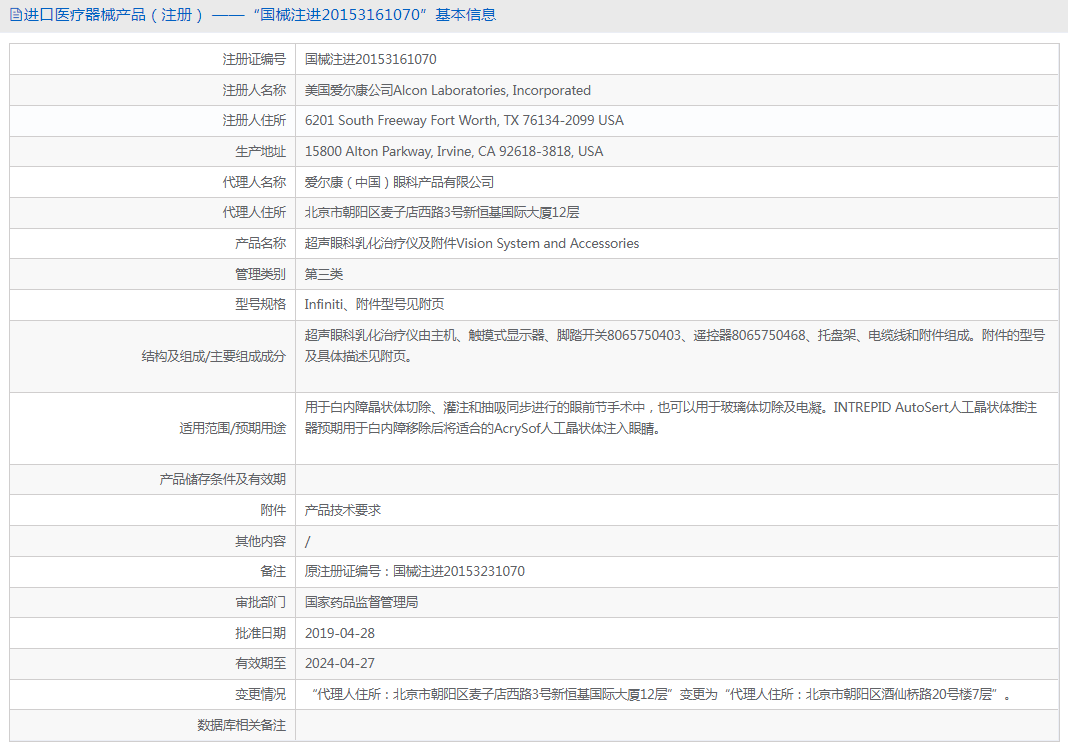1068x748 pixels.
Task: Select address 6201 South Freeway Fort Worth
Action: click(x=464, y=121)
